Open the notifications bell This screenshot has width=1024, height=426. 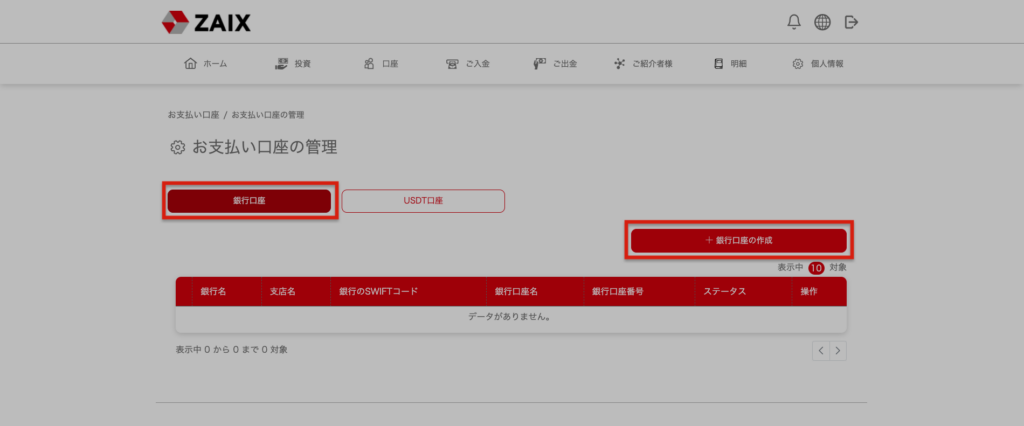794,21
